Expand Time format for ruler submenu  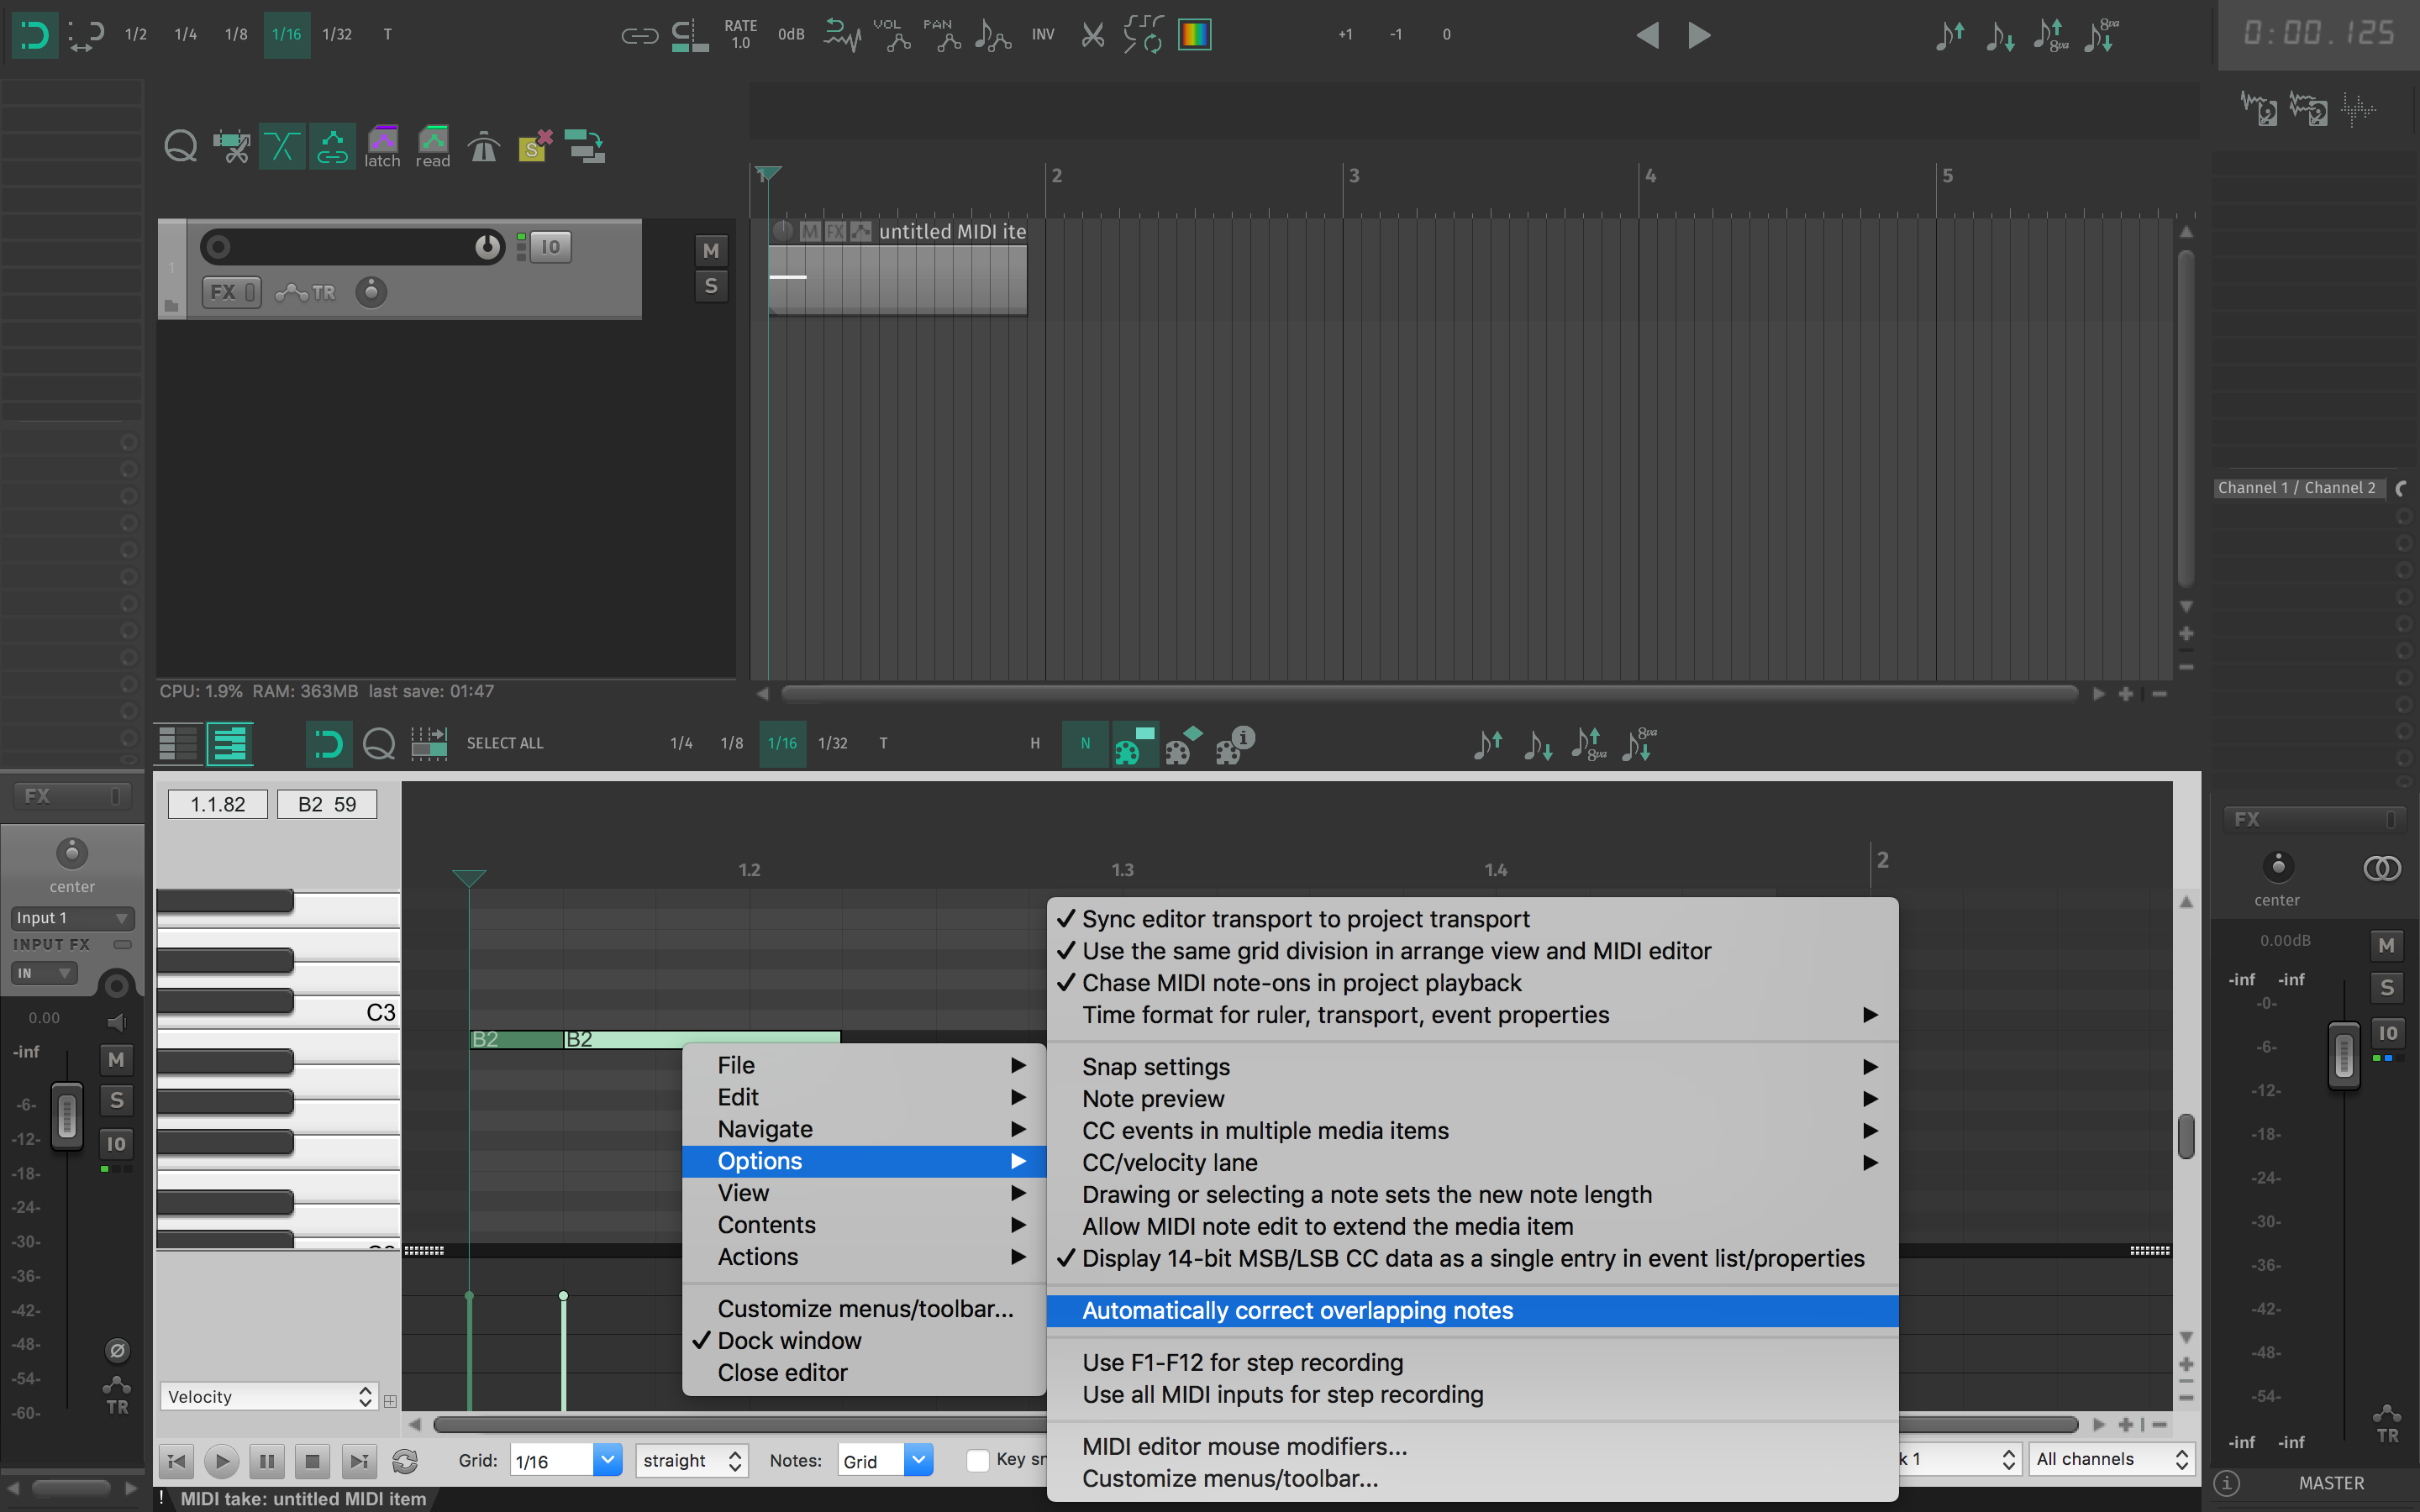tap(1472, 1015)
